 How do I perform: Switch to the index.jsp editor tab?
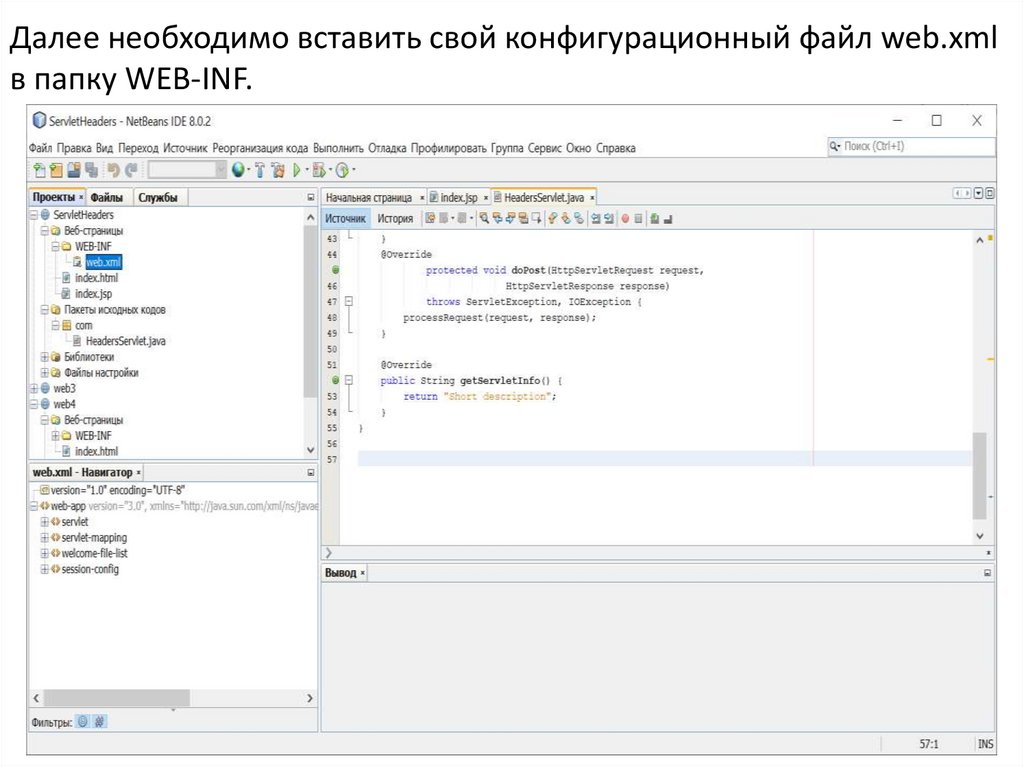(x=458, y=198)
